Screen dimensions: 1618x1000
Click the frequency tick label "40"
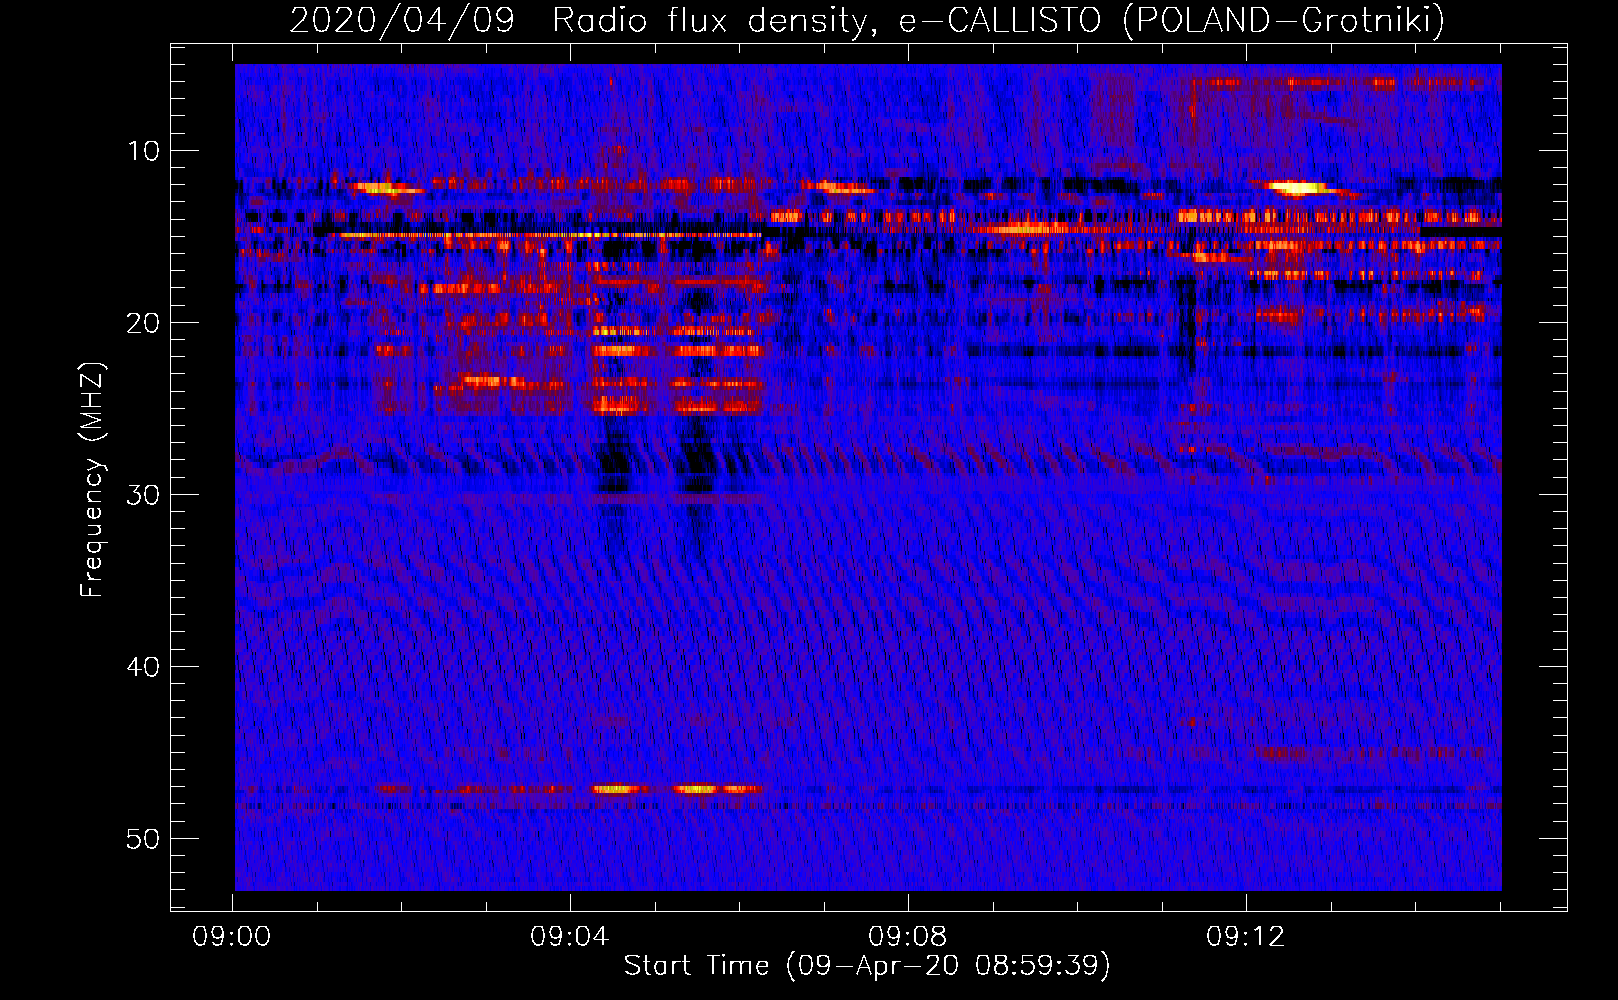click(x=143, y=667)
